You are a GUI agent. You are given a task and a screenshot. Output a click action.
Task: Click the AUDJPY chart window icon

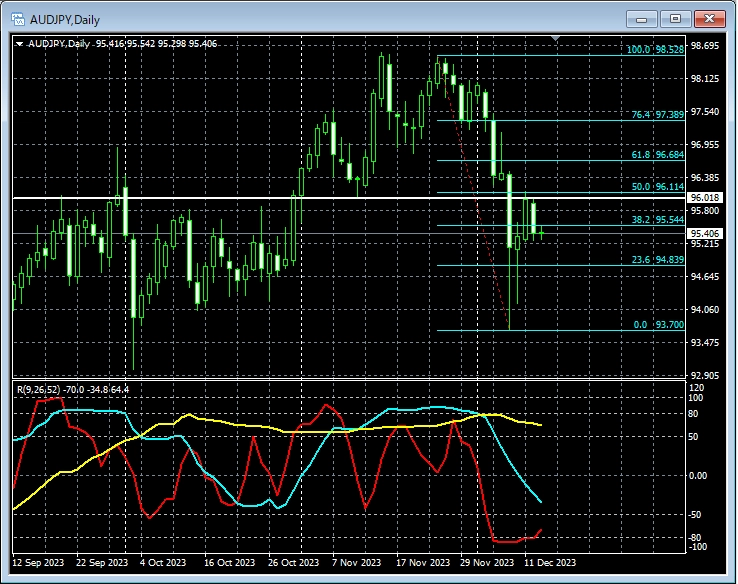[x=18, y=19]
